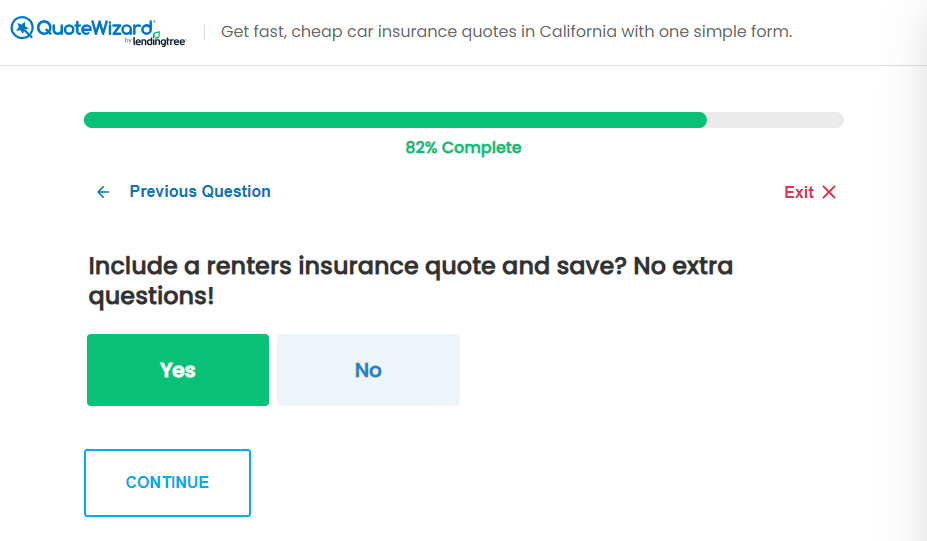Click the '82% Complete' progress label
Screen dimensions: 927x541
[x=463, y=148]
